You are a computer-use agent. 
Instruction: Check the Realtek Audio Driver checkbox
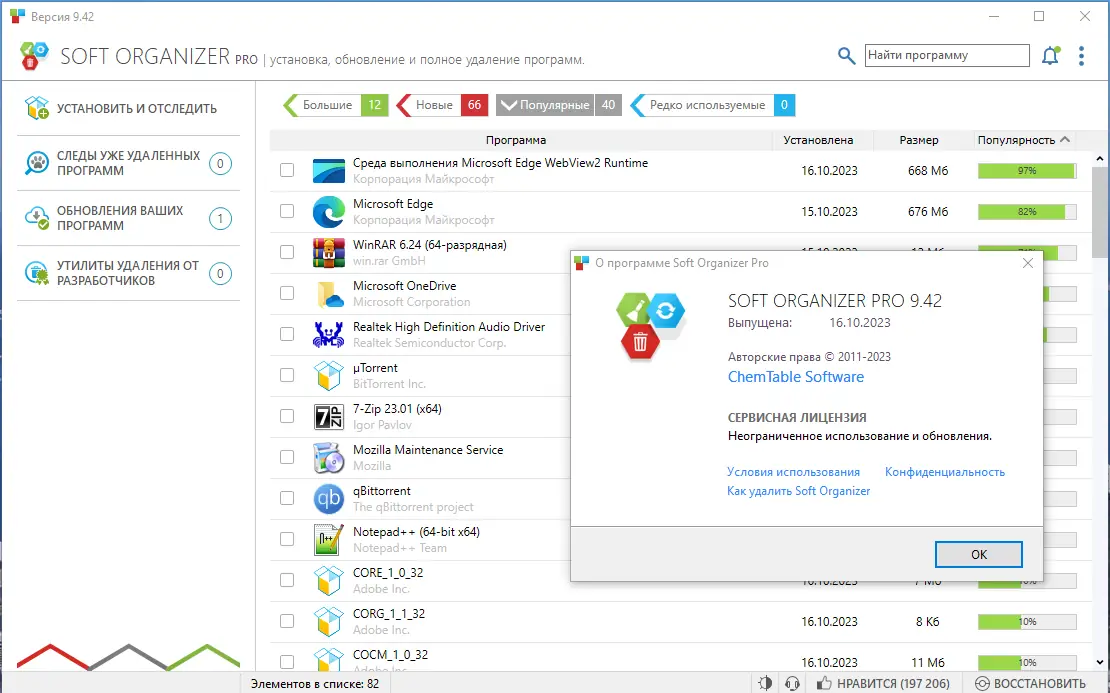[x=287, y=334]
